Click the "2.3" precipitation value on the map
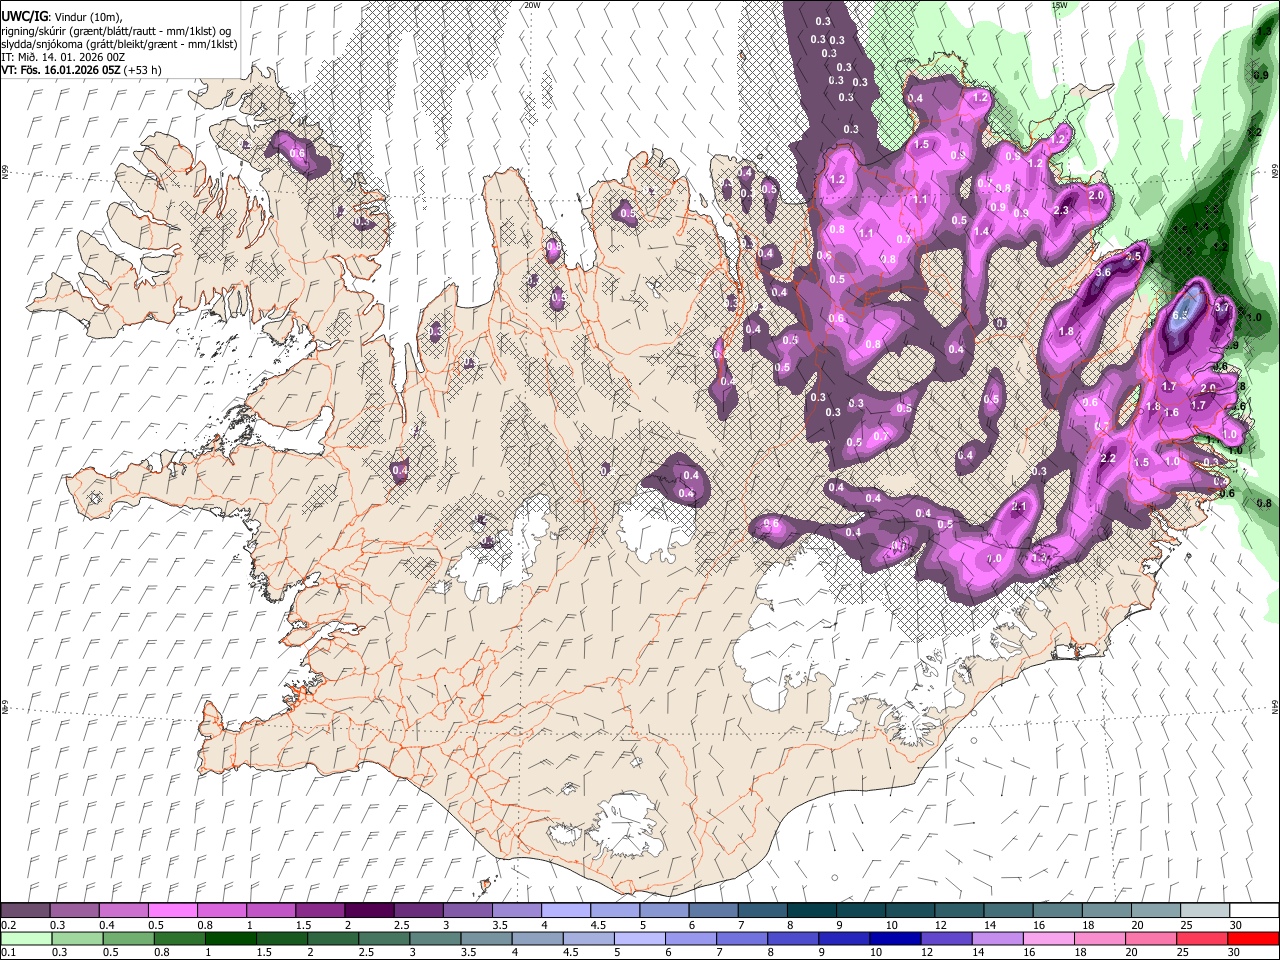The image size is (1280, 960). [x=1061, y=211]
